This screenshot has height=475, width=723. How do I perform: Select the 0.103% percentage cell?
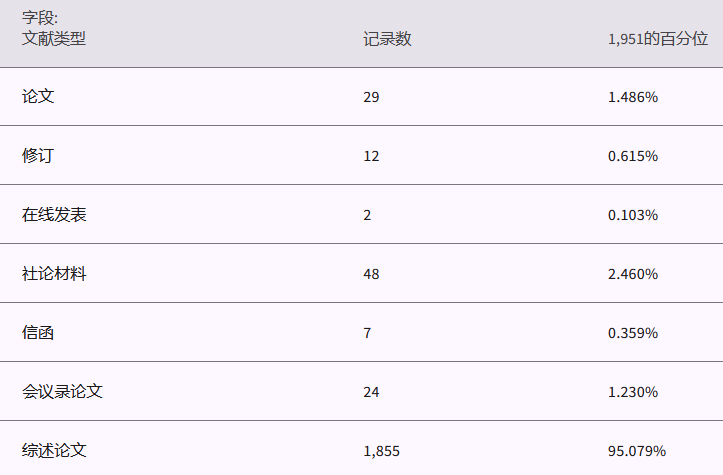tap(632, 215)
